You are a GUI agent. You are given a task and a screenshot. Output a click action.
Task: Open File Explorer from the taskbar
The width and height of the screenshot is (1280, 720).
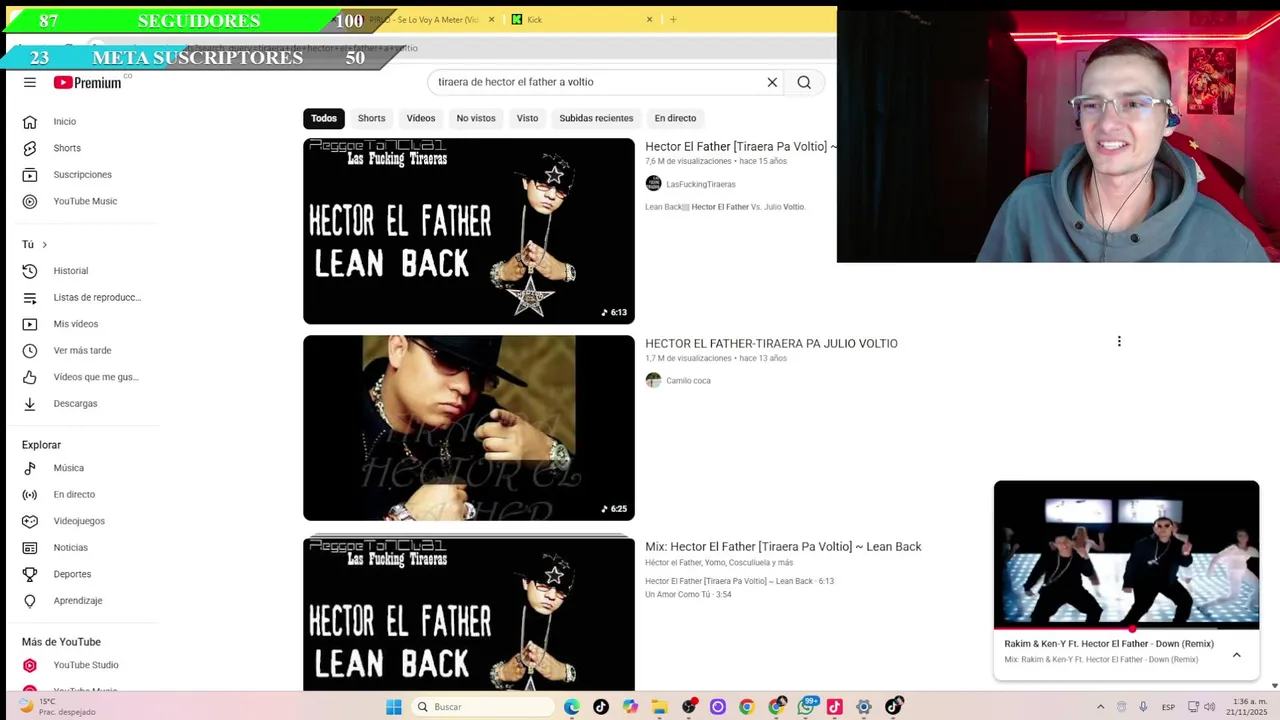pos(659,707)
